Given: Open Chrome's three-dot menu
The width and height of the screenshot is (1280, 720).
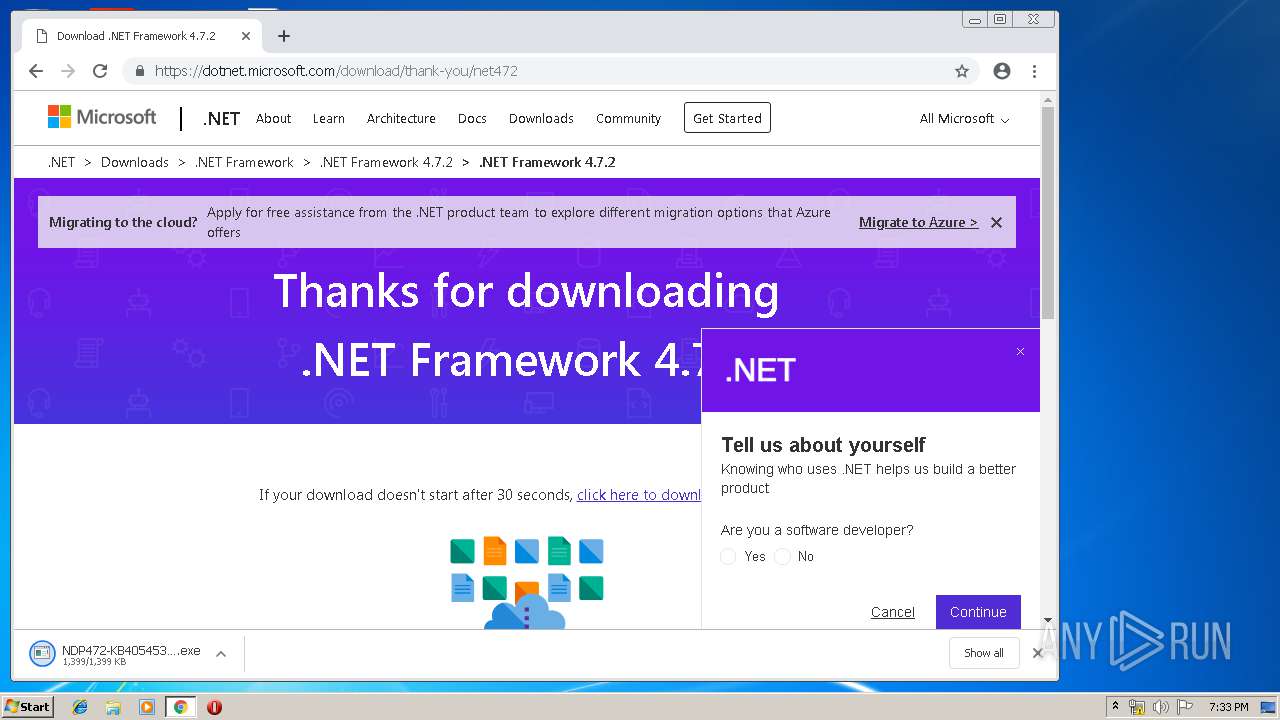Looking at the screenshot, I should click(1034, 71).
